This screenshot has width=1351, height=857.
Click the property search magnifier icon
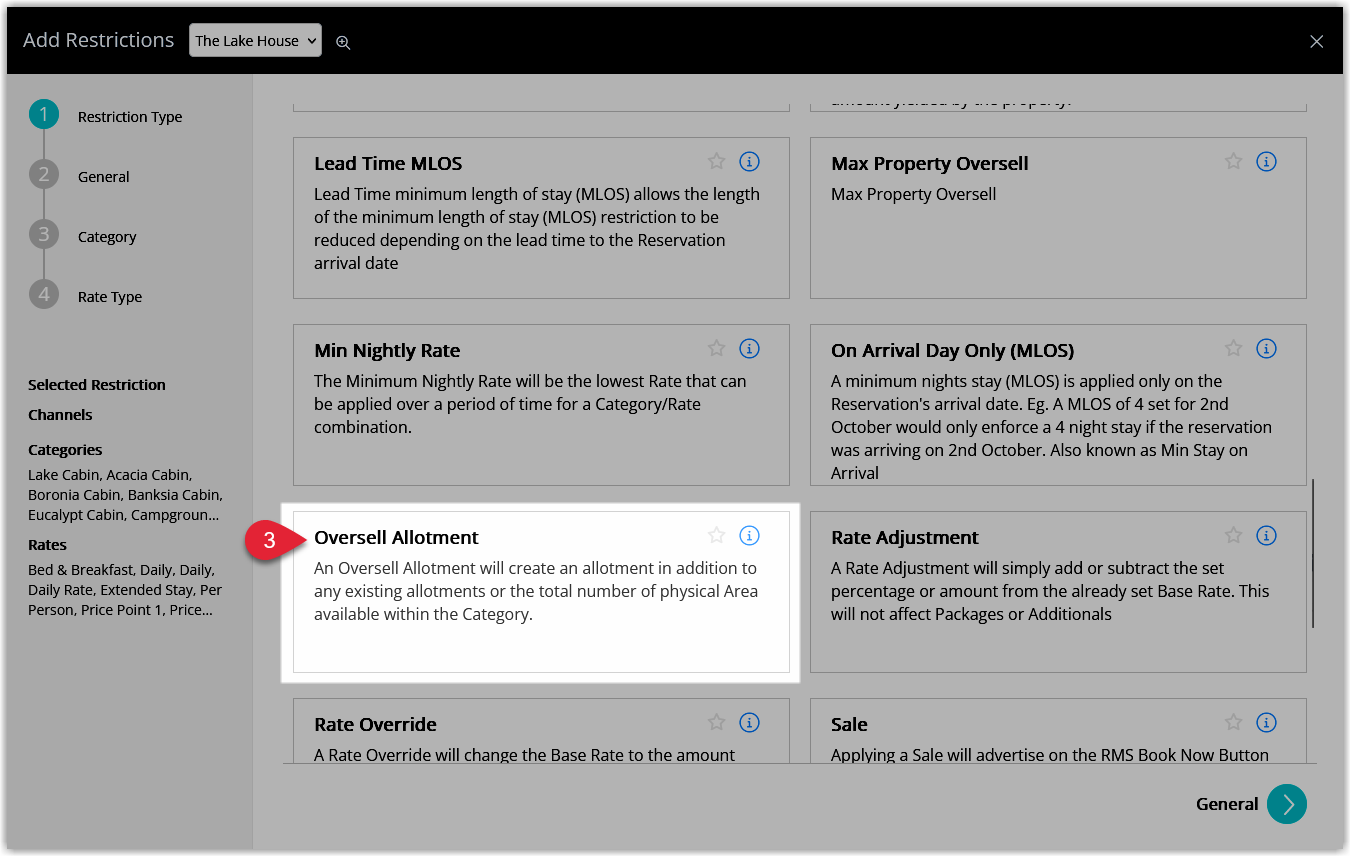click(343, 42)
